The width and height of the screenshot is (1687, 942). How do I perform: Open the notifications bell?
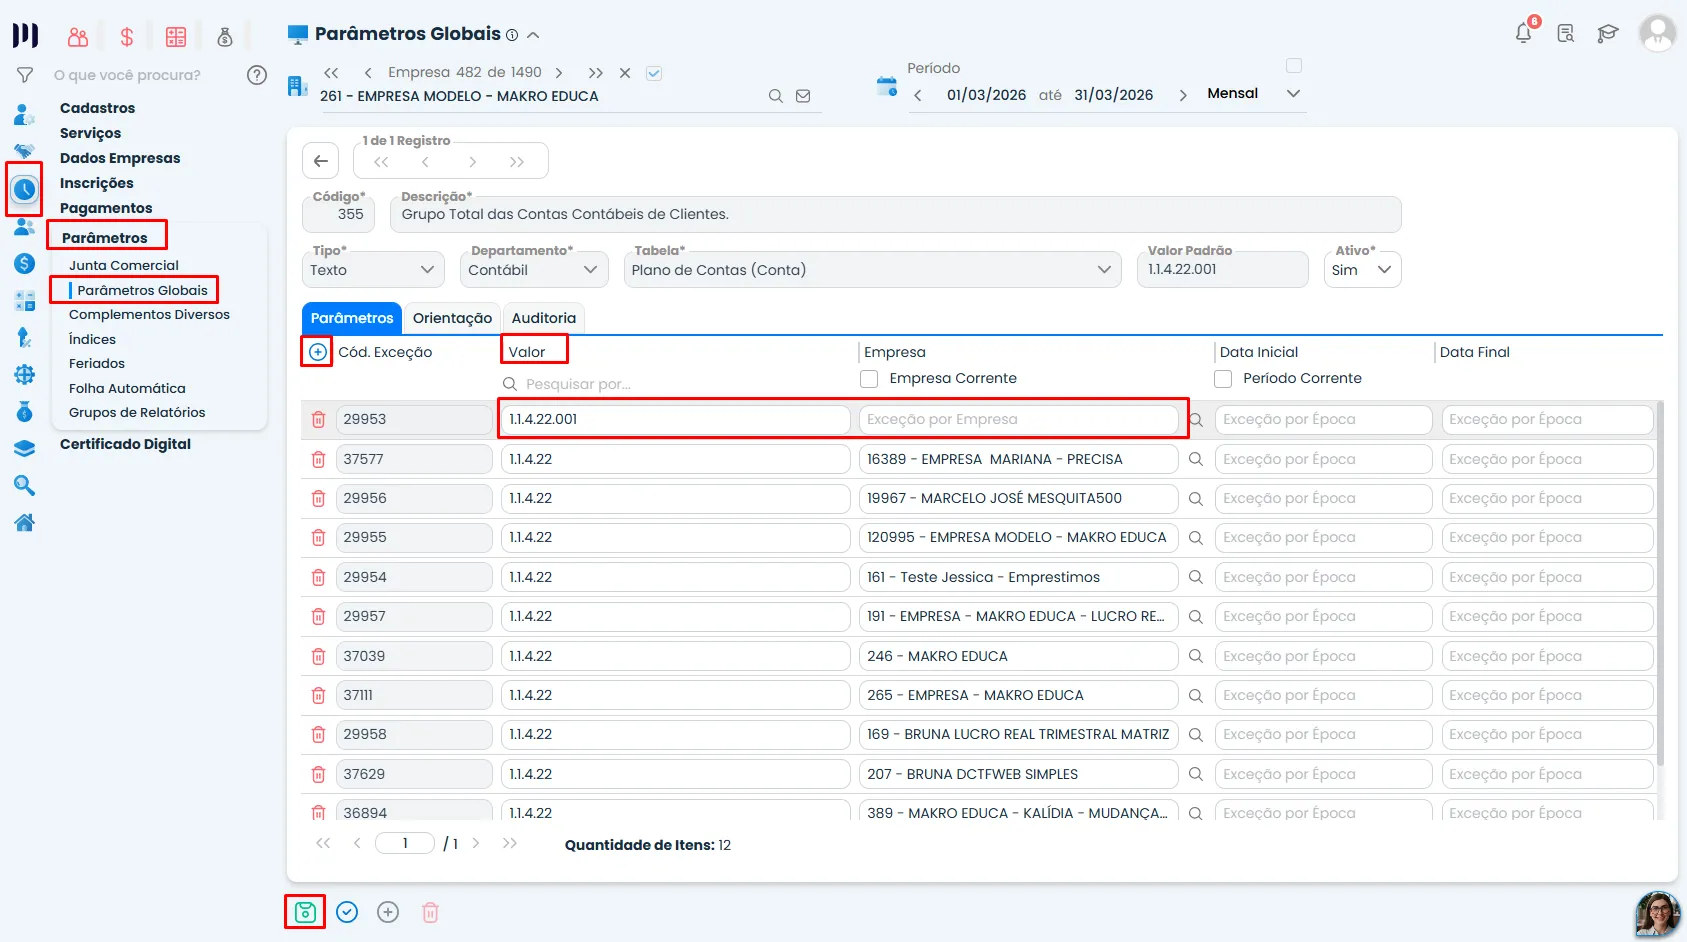1523,33
